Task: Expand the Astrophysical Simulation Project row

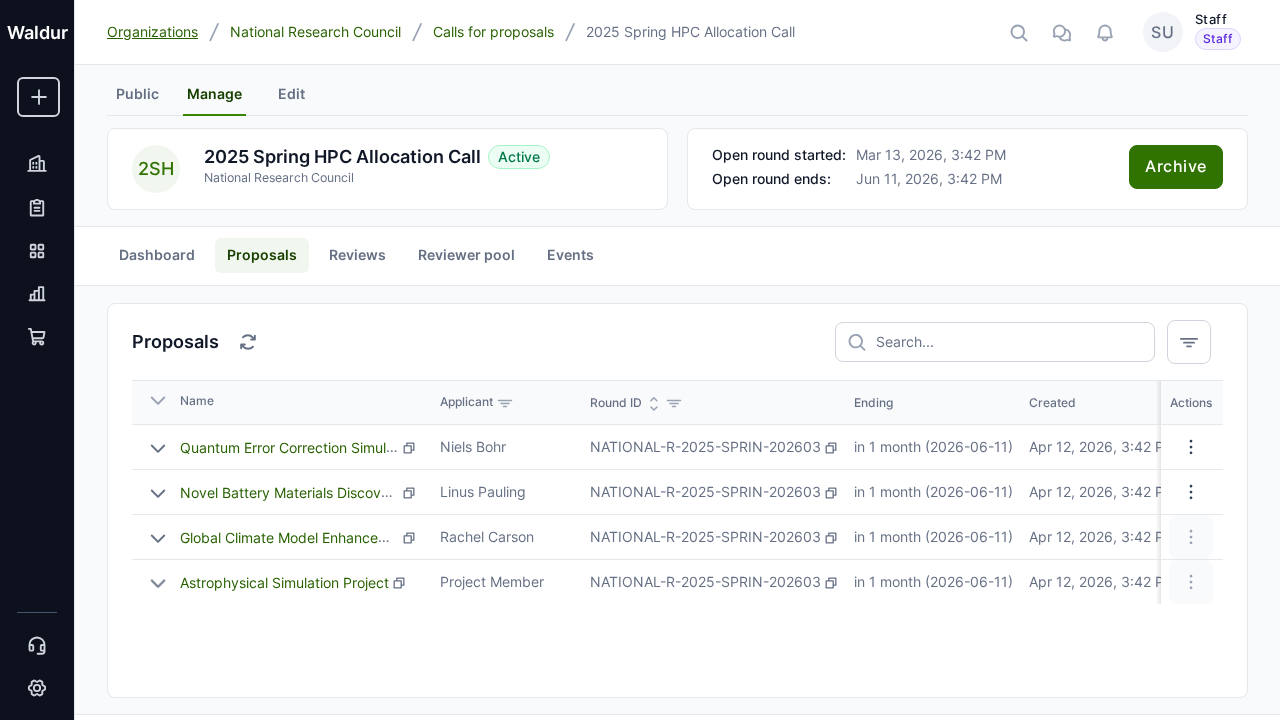Action: tap(158, 583)
